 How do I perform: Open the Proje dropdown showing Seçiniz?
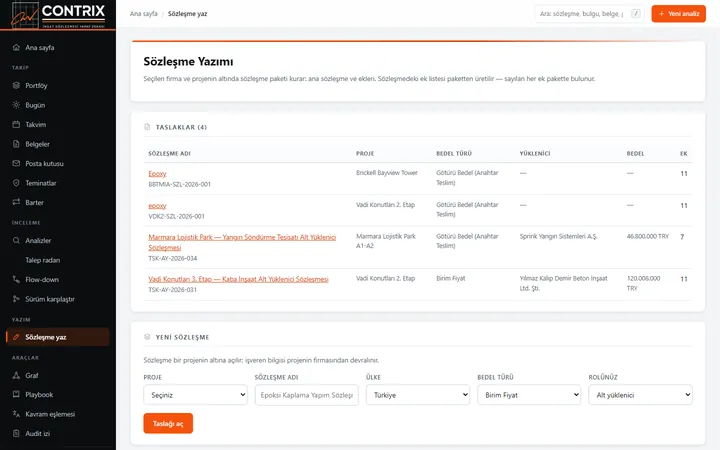[195, 395]
